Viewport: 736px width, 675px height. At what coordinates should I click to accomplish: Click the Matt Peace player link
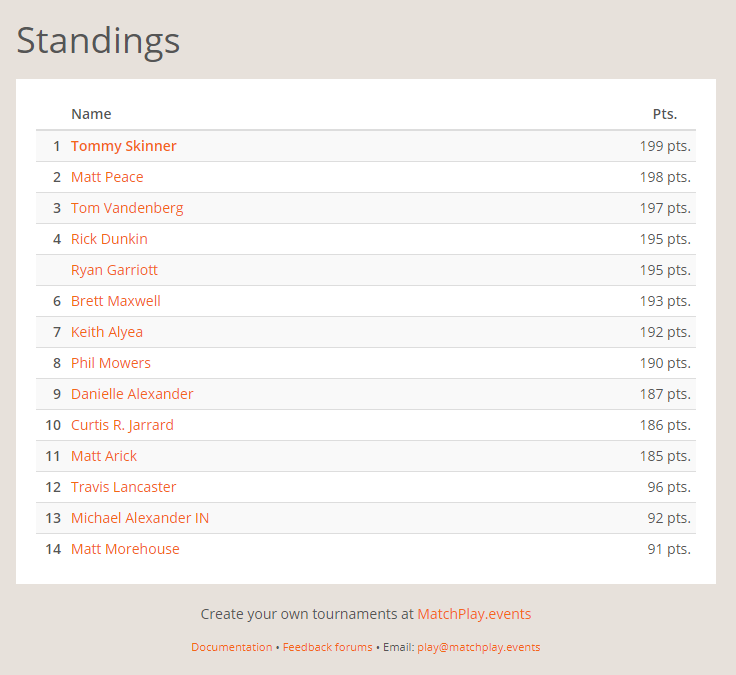[x=107, y=177]
